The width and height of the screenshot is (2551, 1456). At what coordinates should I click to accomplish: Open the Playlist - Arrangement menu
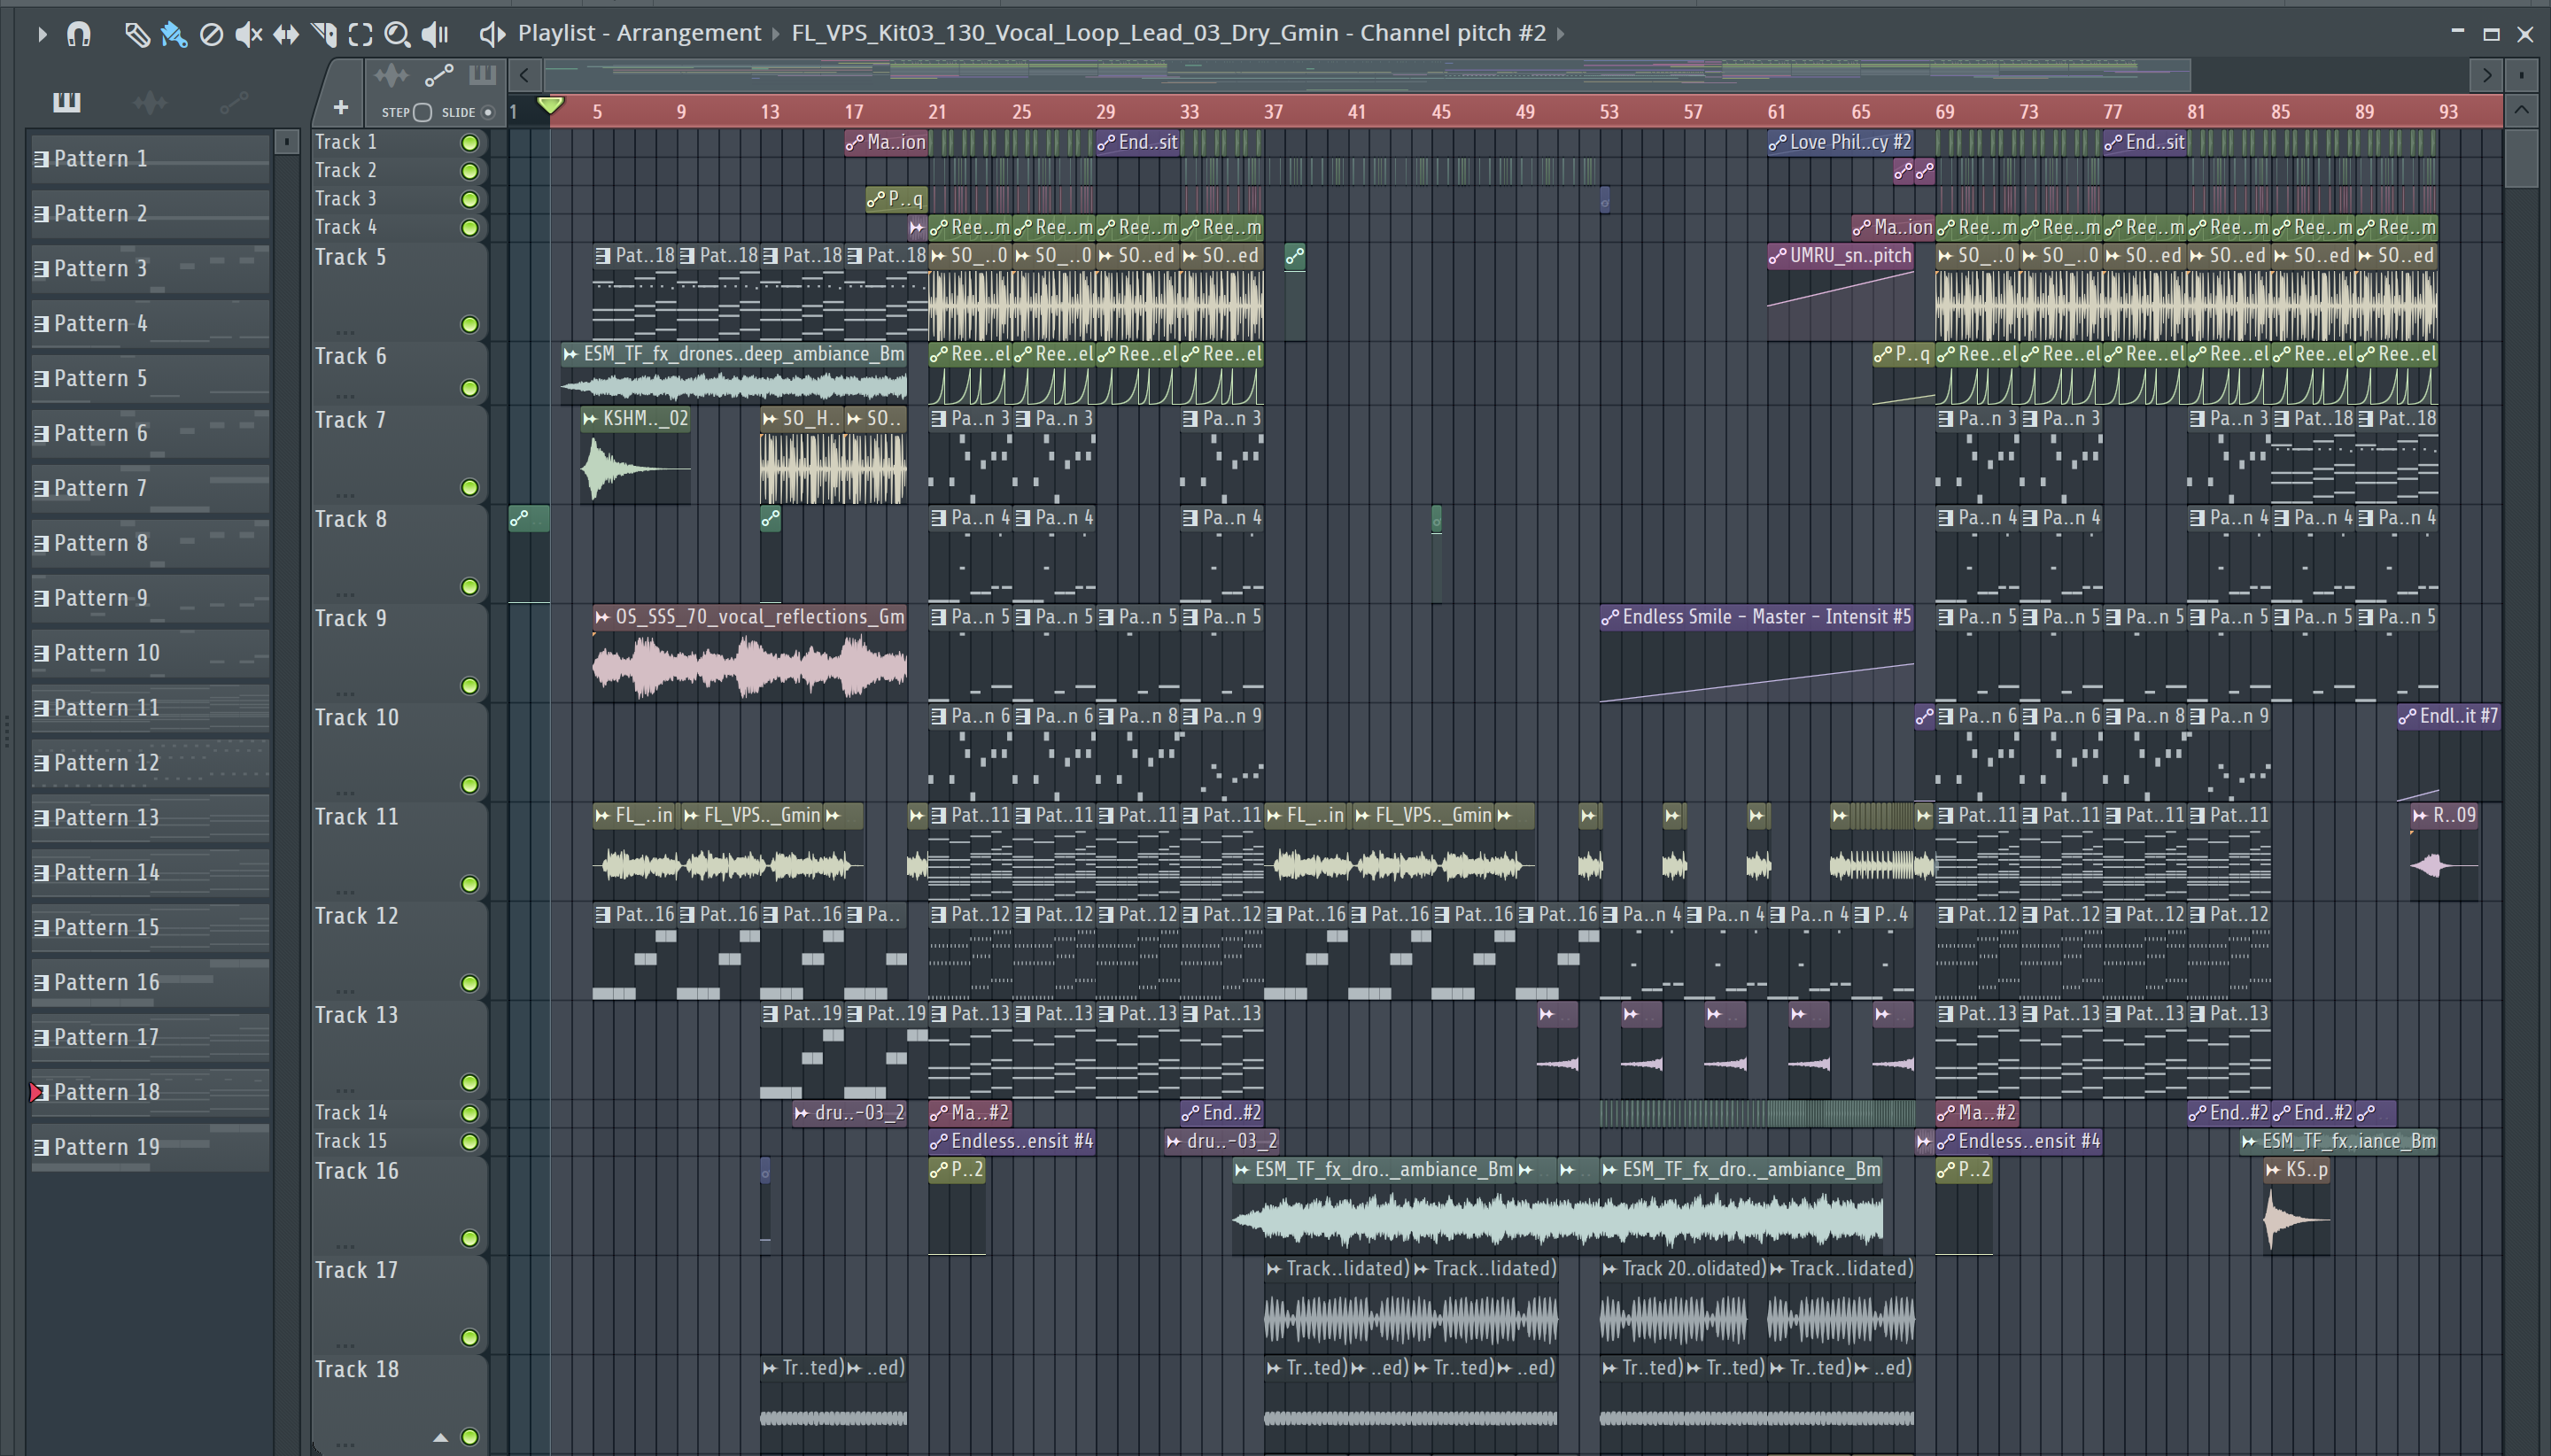click(x=639, y=33)
